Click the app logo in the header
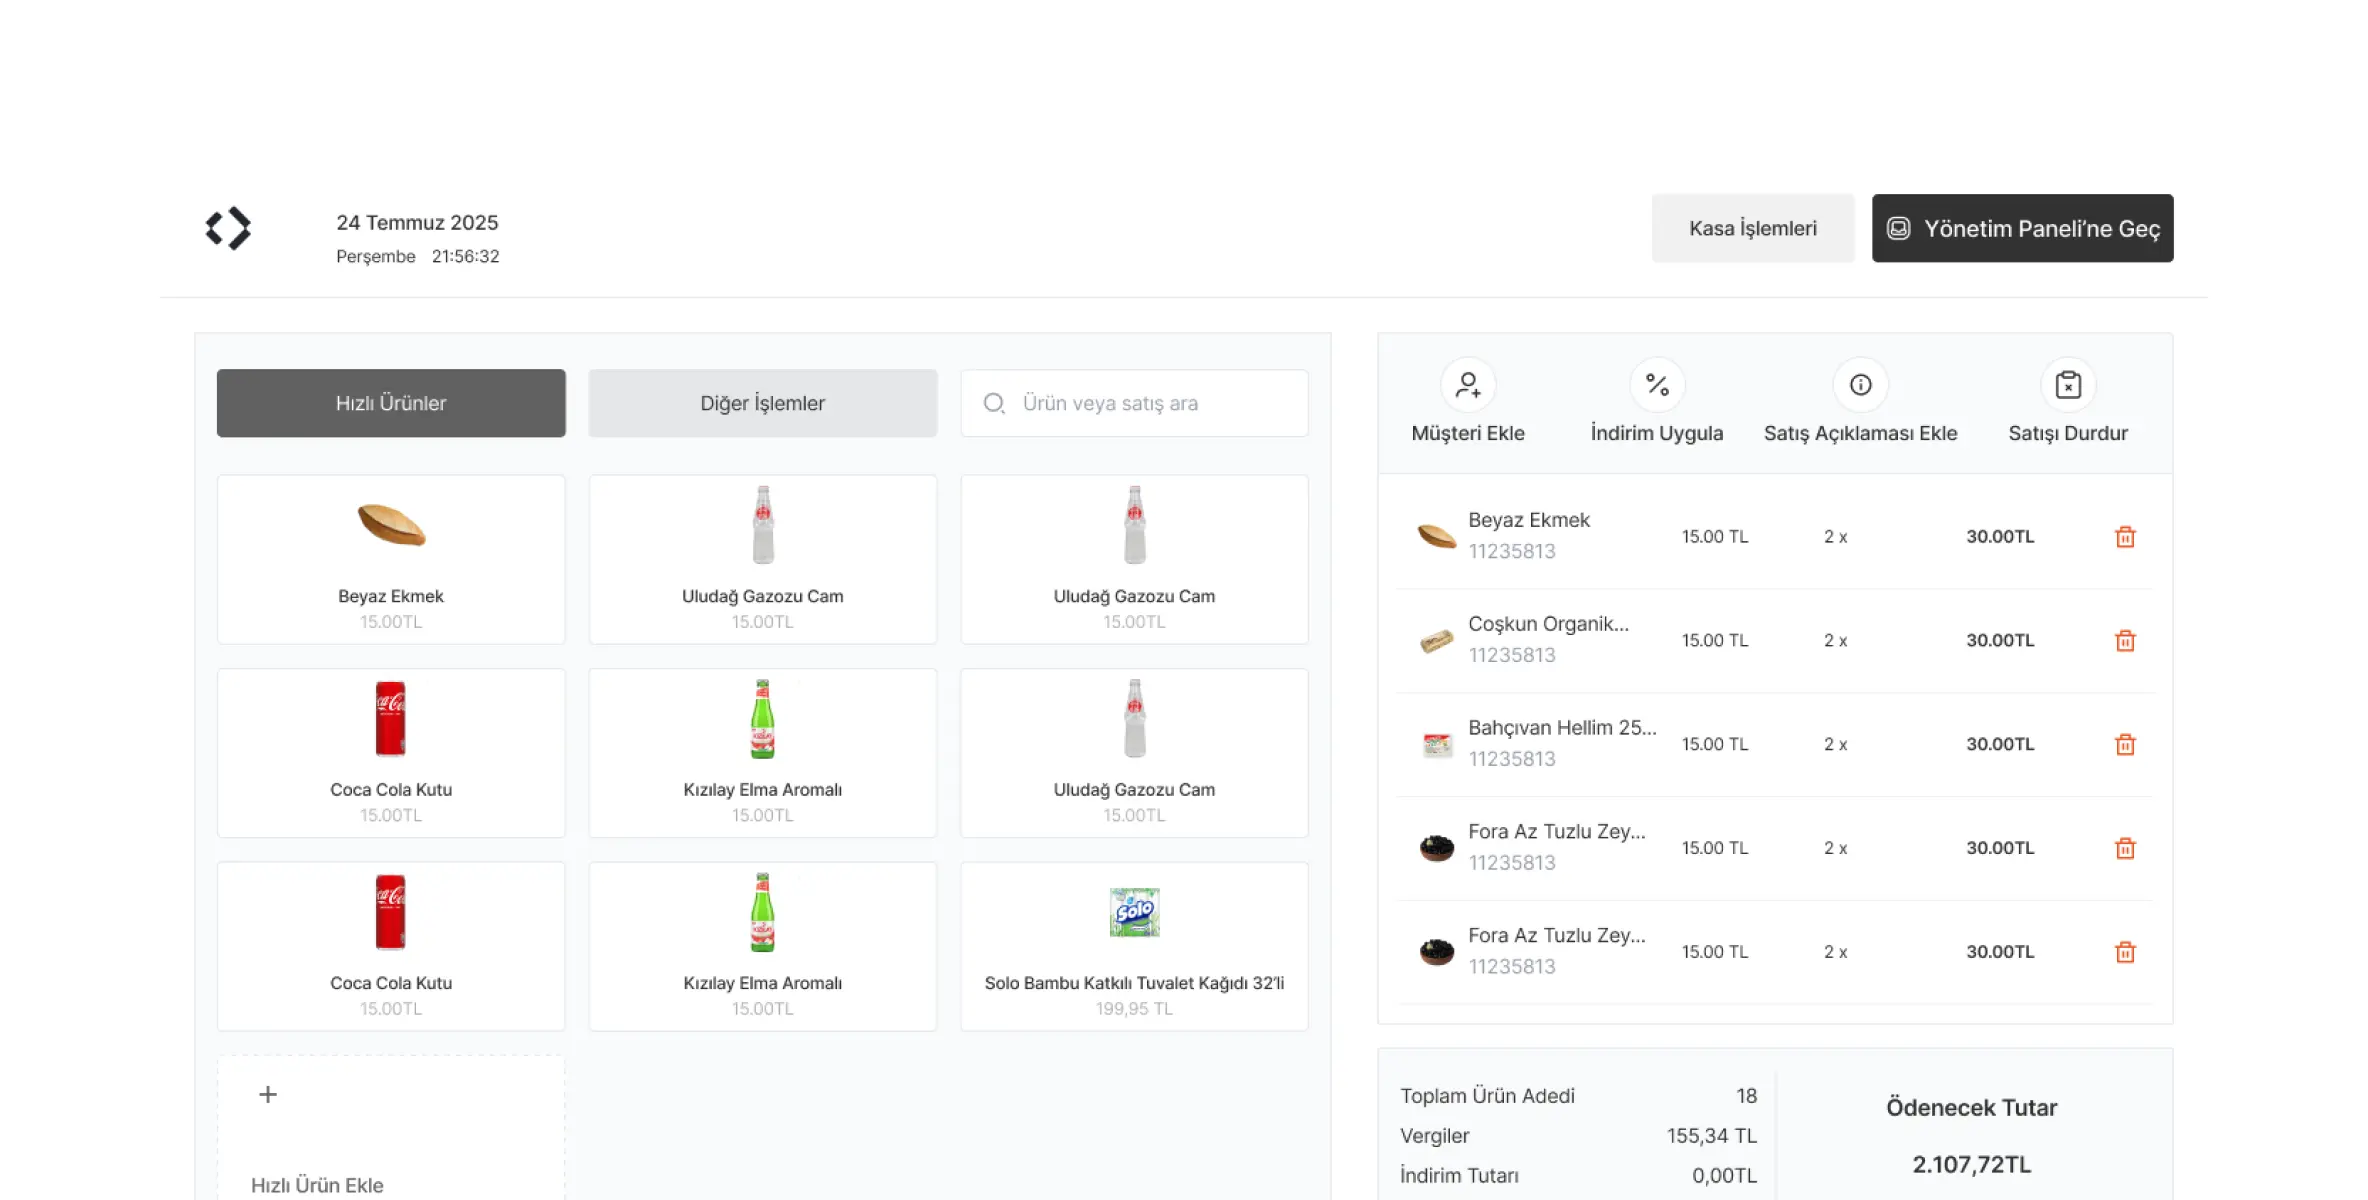2368x1200 pixels. tap(228, 228)
